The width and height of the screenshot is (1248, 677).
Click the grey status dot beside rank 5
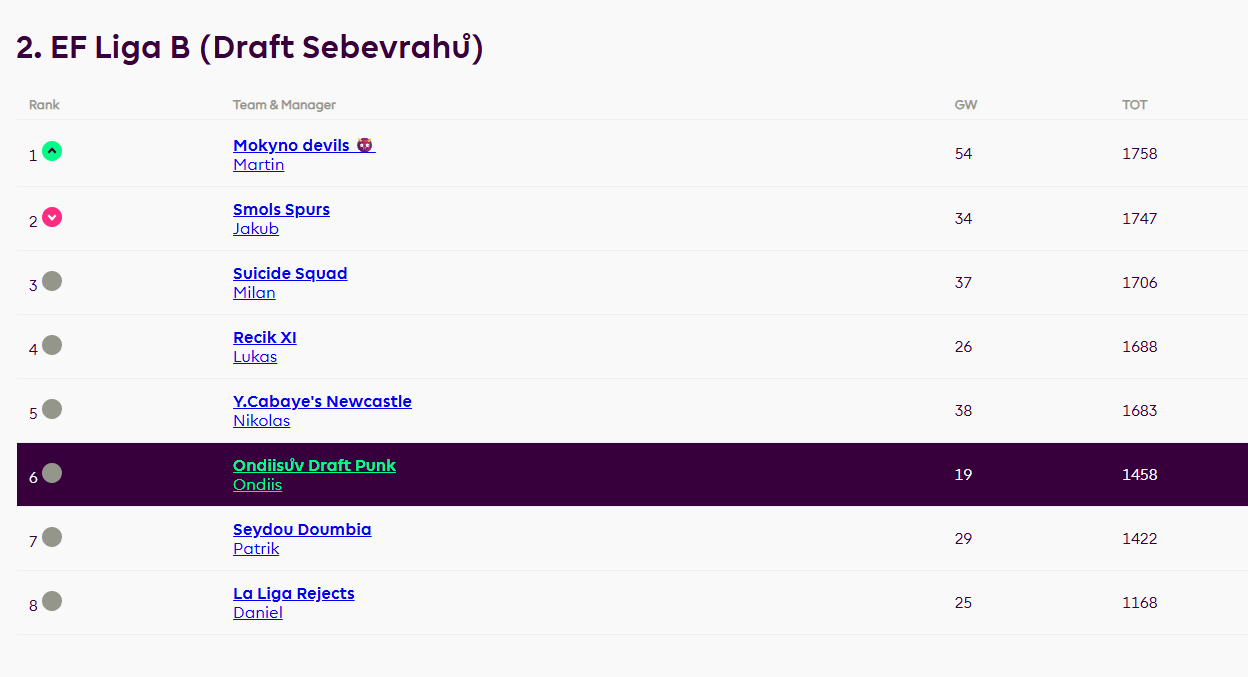[52, 409]
